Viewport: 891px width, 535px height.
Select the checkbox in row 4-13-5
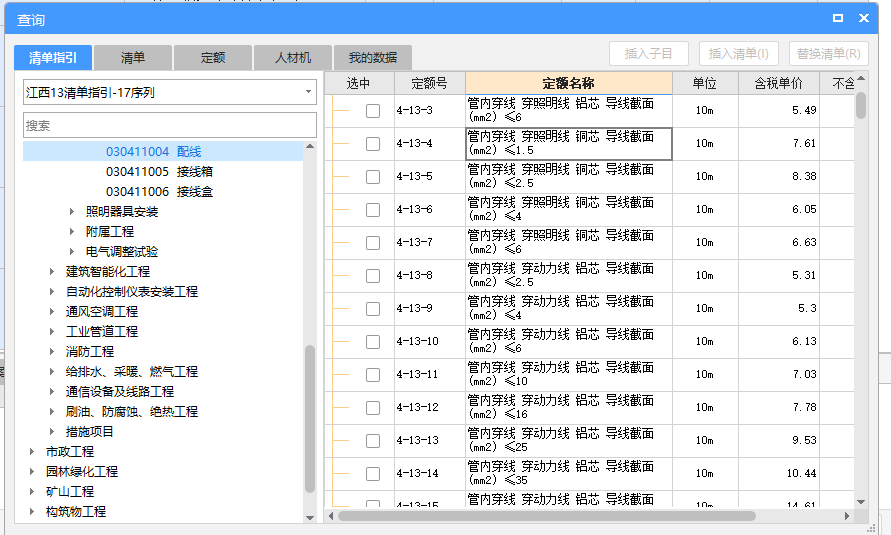[373, 177]
